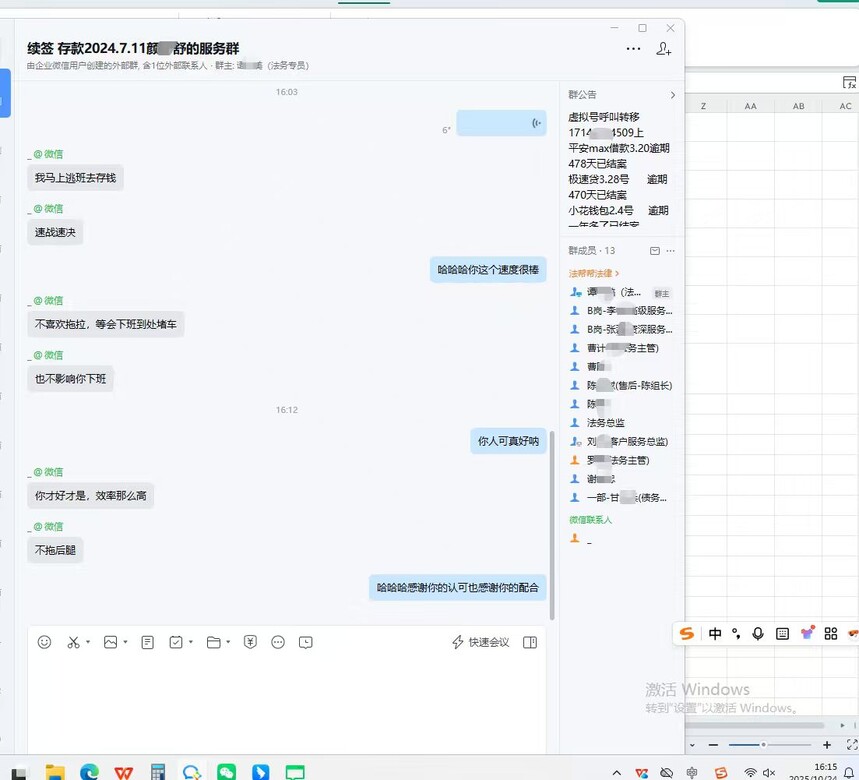859x780 pixels.
Task: Click the to-do checkmark icon
Action: click(x=176, y=642)
